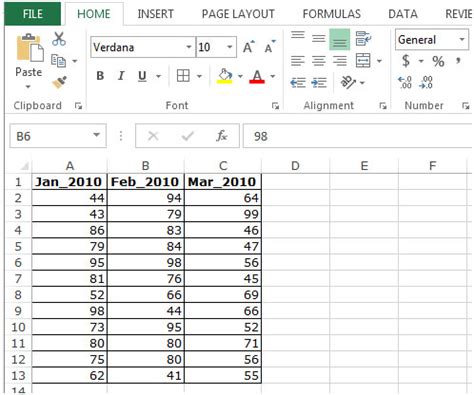Click Select All corner triangle
The height and width of the screenshot is (395, 474).
click(x=25, y=165)
